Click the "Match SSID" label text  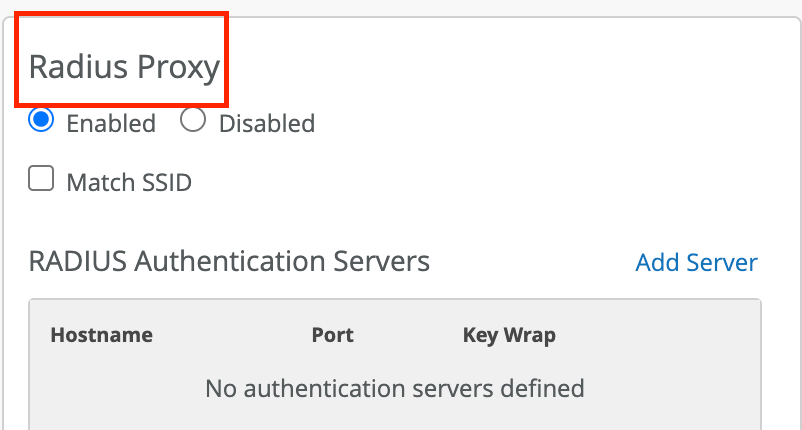(129, 183)
